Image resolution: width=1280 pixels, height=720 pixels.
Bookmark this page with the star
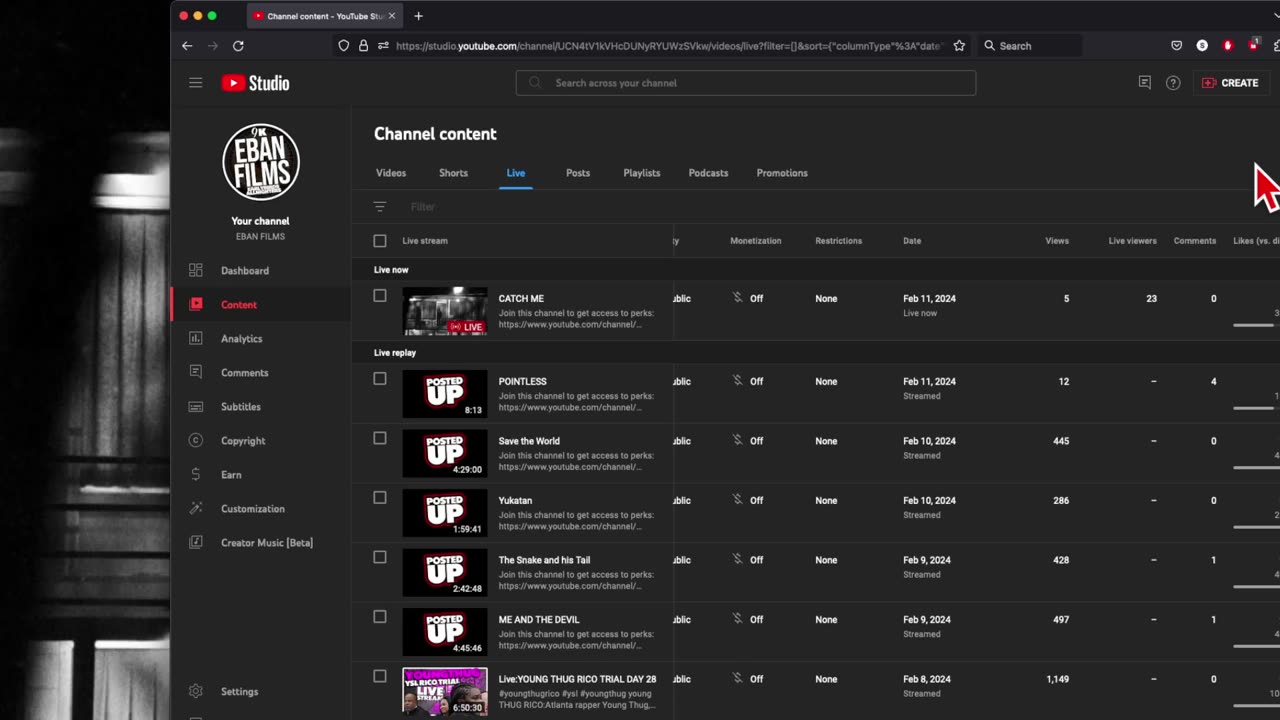tap(959, 46)
